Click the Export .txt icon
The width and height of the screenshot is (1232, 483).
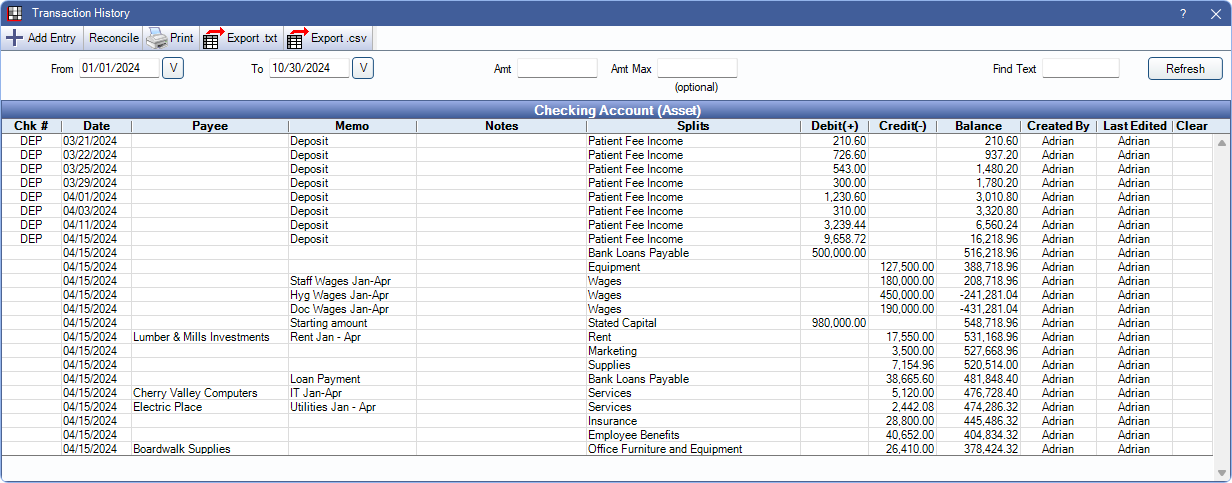coord(212,39)
